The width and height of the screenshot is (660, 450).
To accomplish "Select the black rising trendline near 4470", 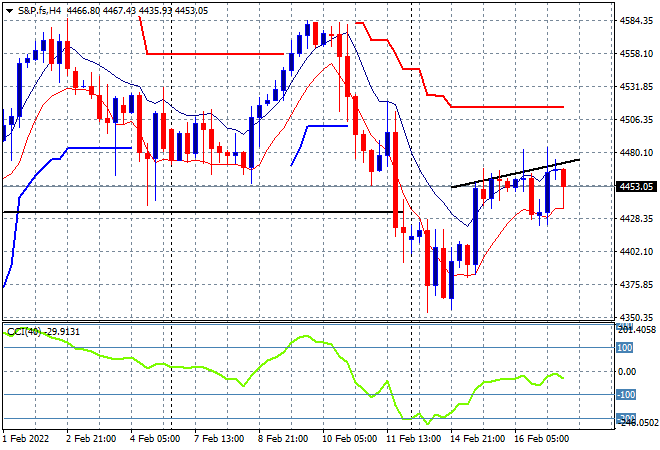I will [x=515, y=173].
